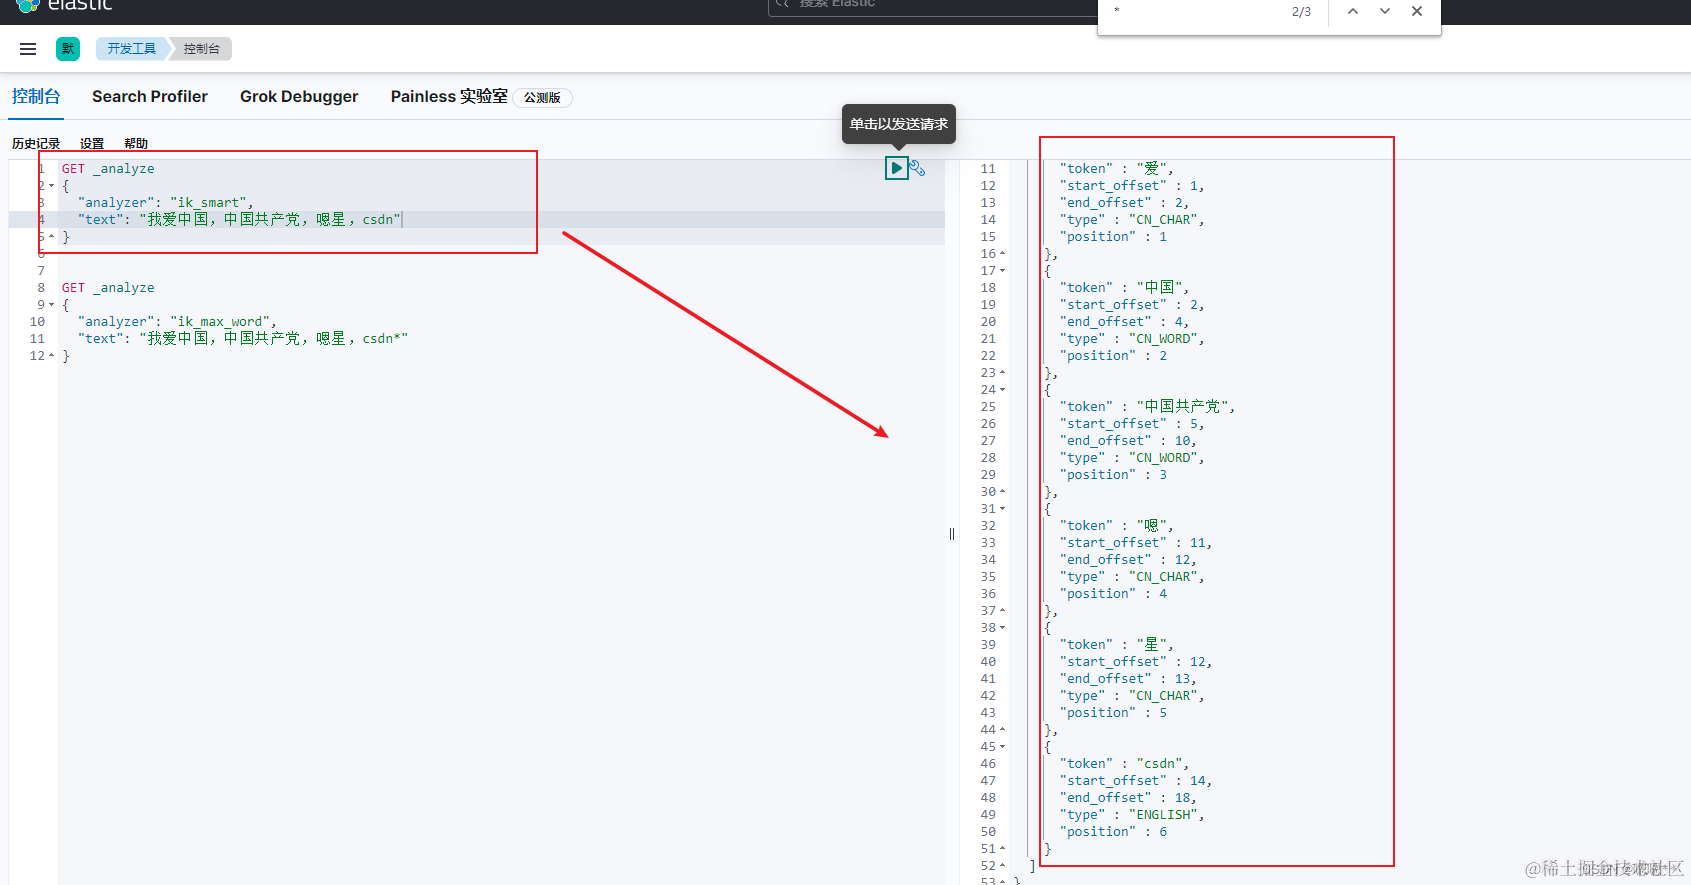1691x885 pixels.
Task: Open the Painless 实验室 tab
Action: (x=449, y=97)
